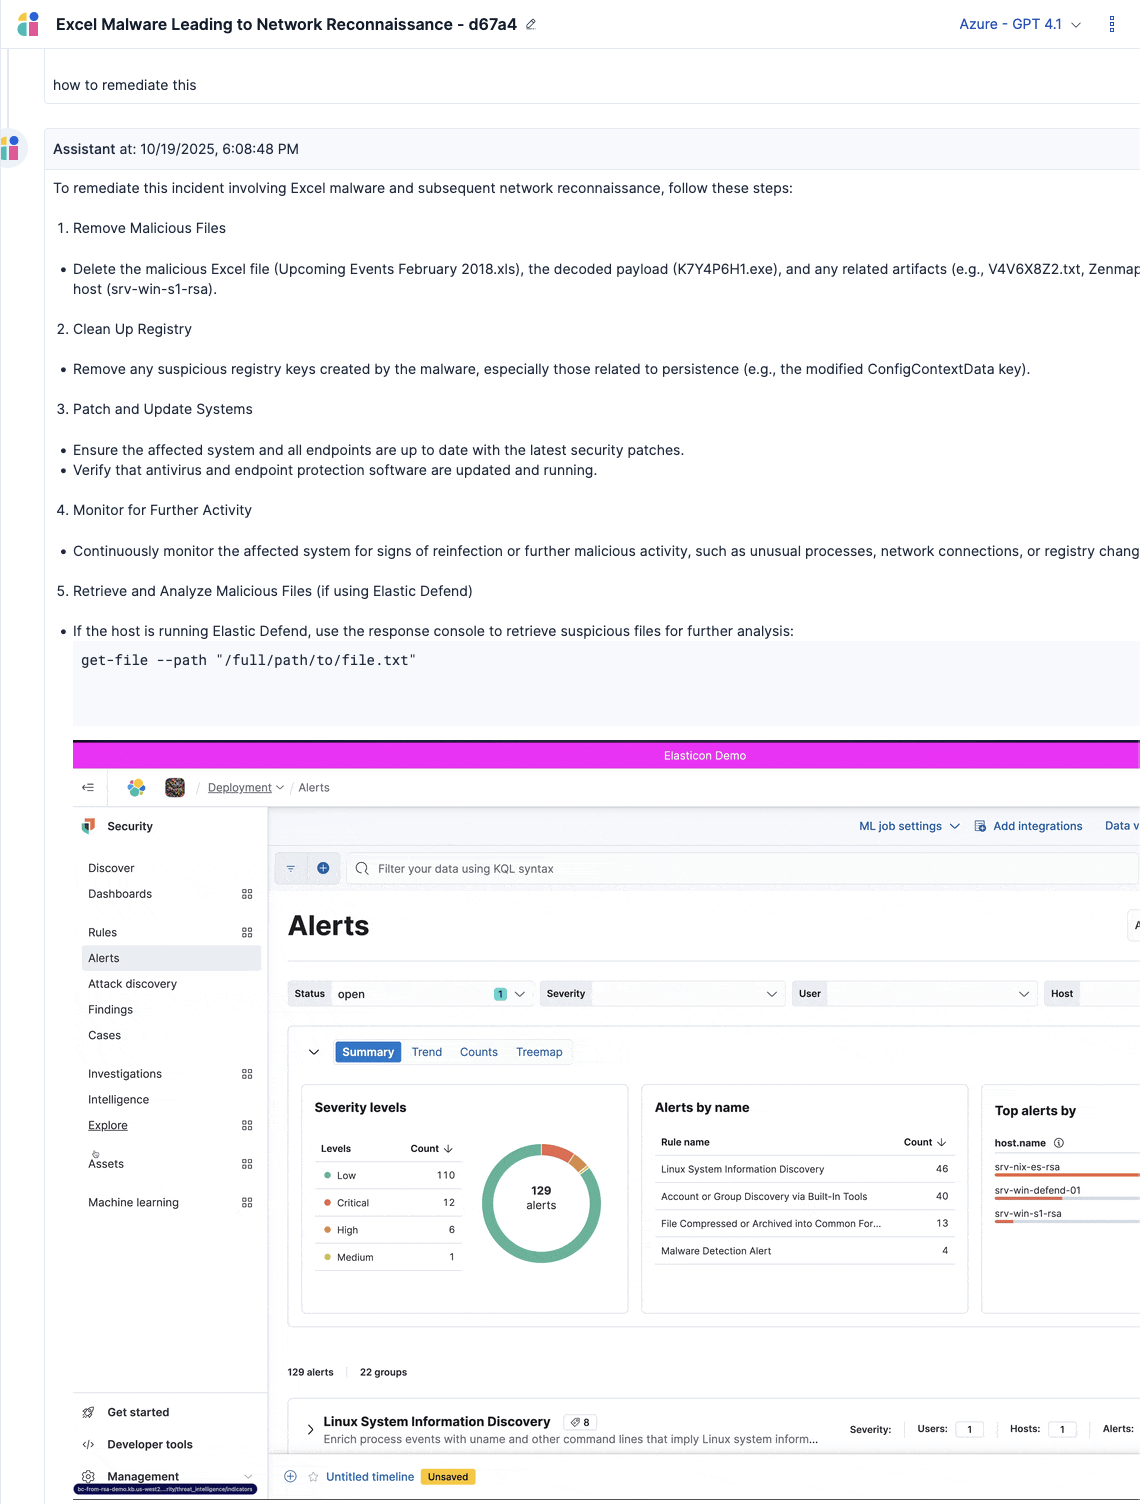The height and width of the screenshot is (1504, 1140).
Task: Click the plus icon beside Untitled timeline
Action: click(x=291, y=1476)
